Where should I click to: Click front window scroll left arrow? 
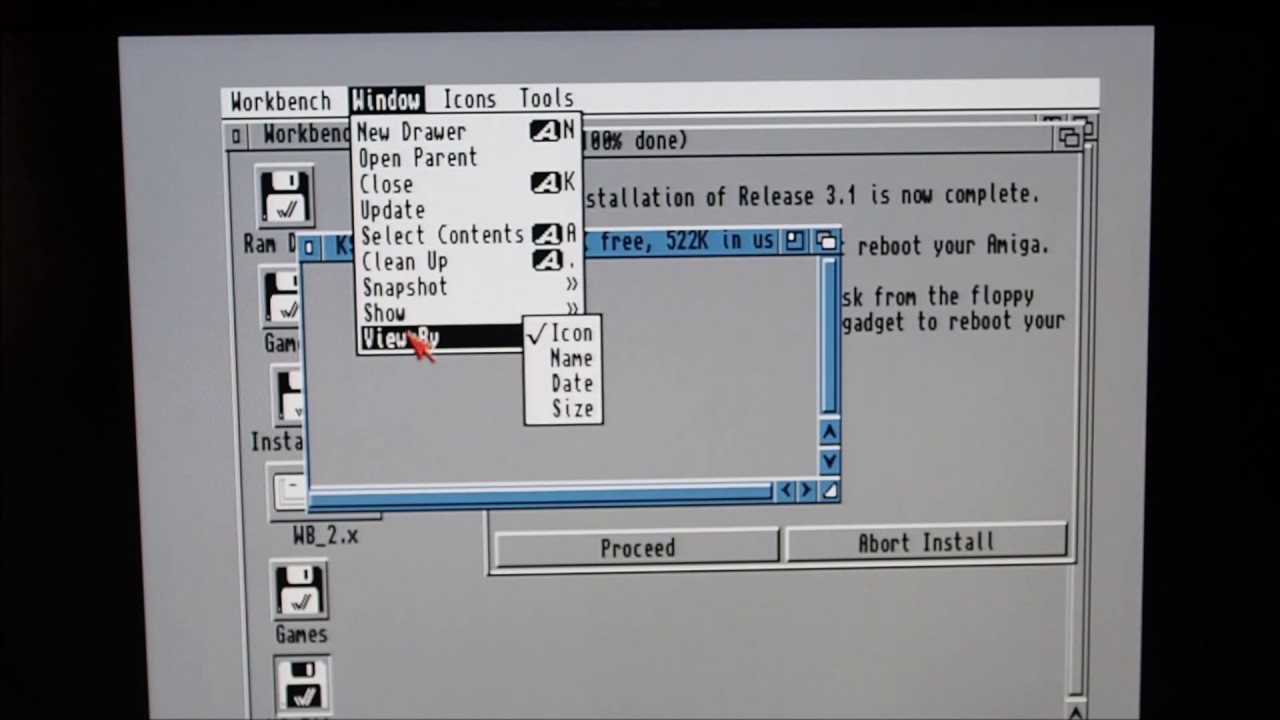coord(785,490)
